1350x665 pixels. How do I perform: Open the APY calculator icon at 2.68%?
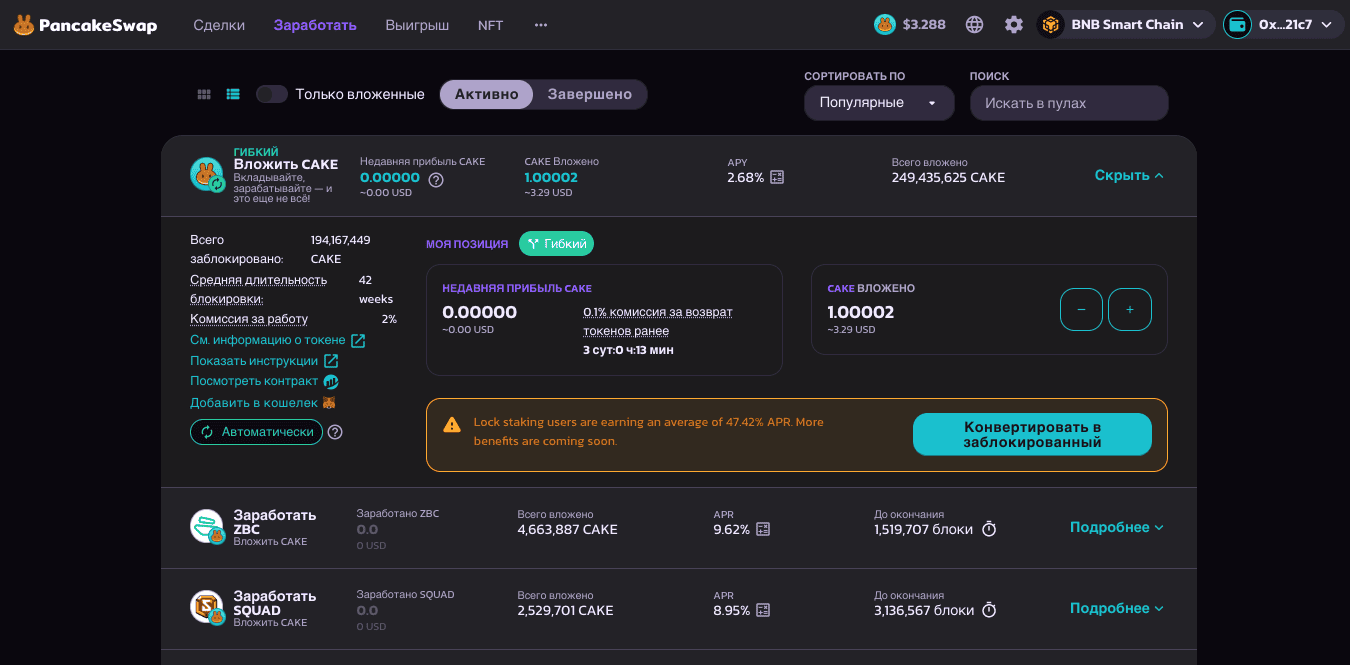pos(777,177)
